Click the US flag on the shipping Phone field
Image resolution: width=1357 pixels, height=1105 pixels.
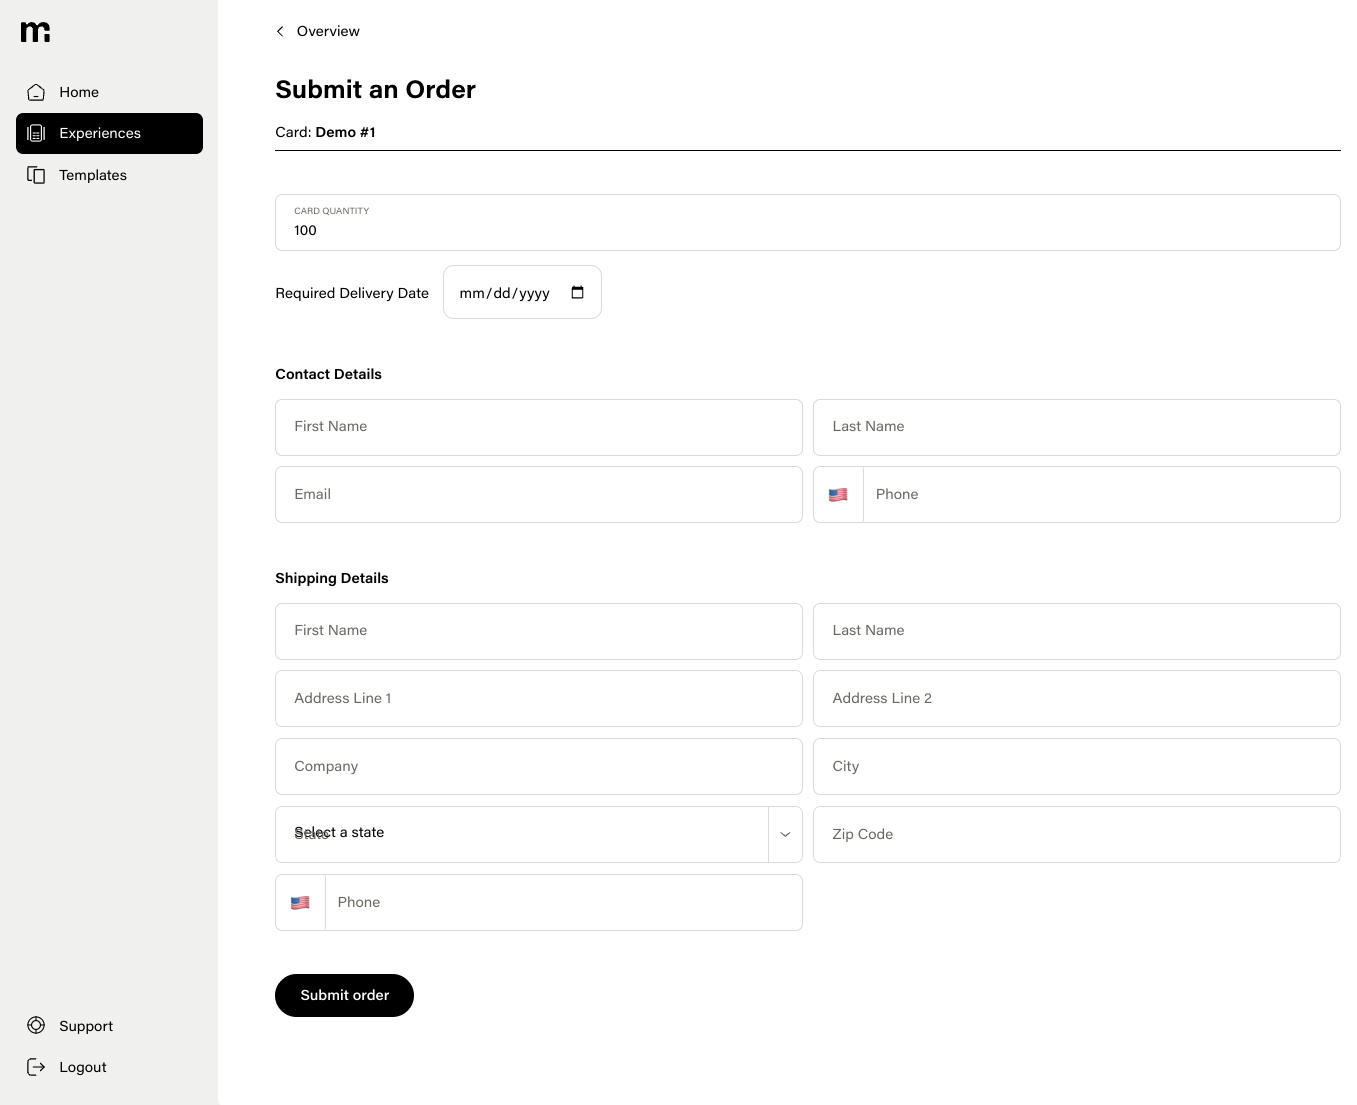tap(300, 902)
